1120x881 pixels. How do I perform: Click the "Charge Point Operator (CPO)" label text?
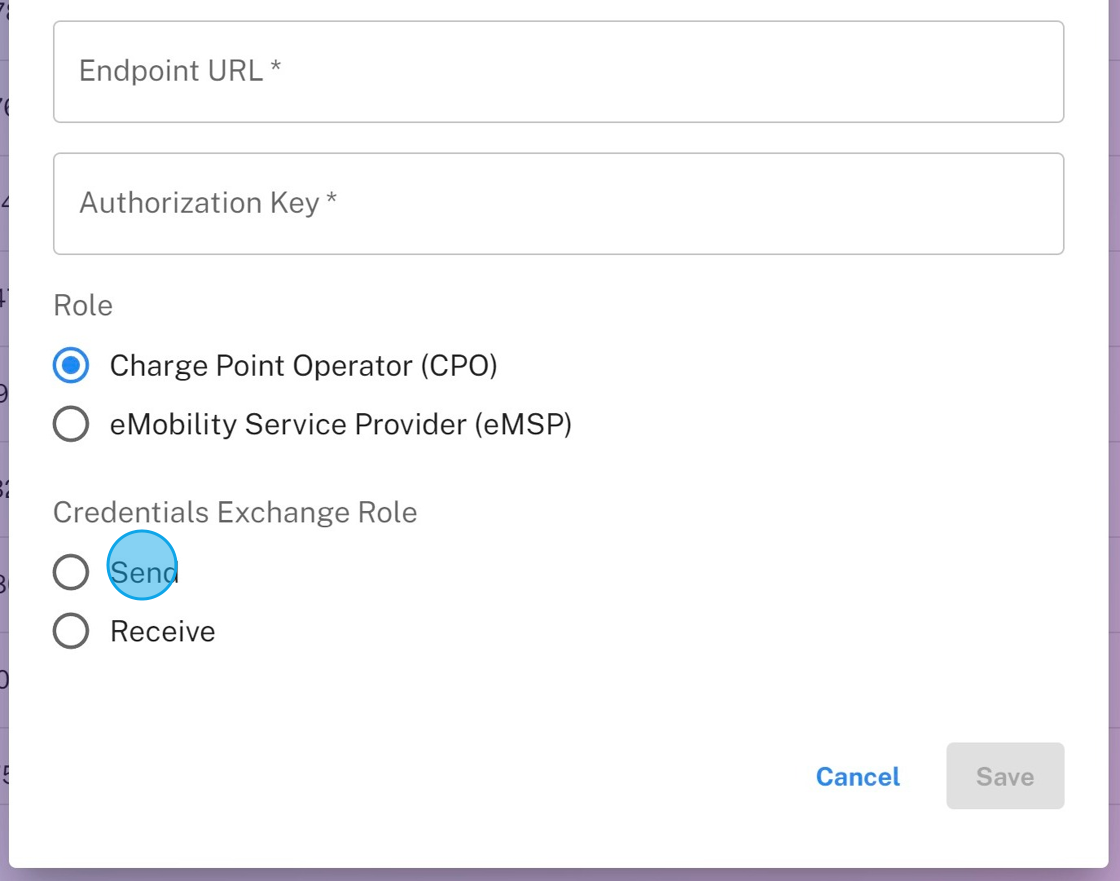(303, 366)
